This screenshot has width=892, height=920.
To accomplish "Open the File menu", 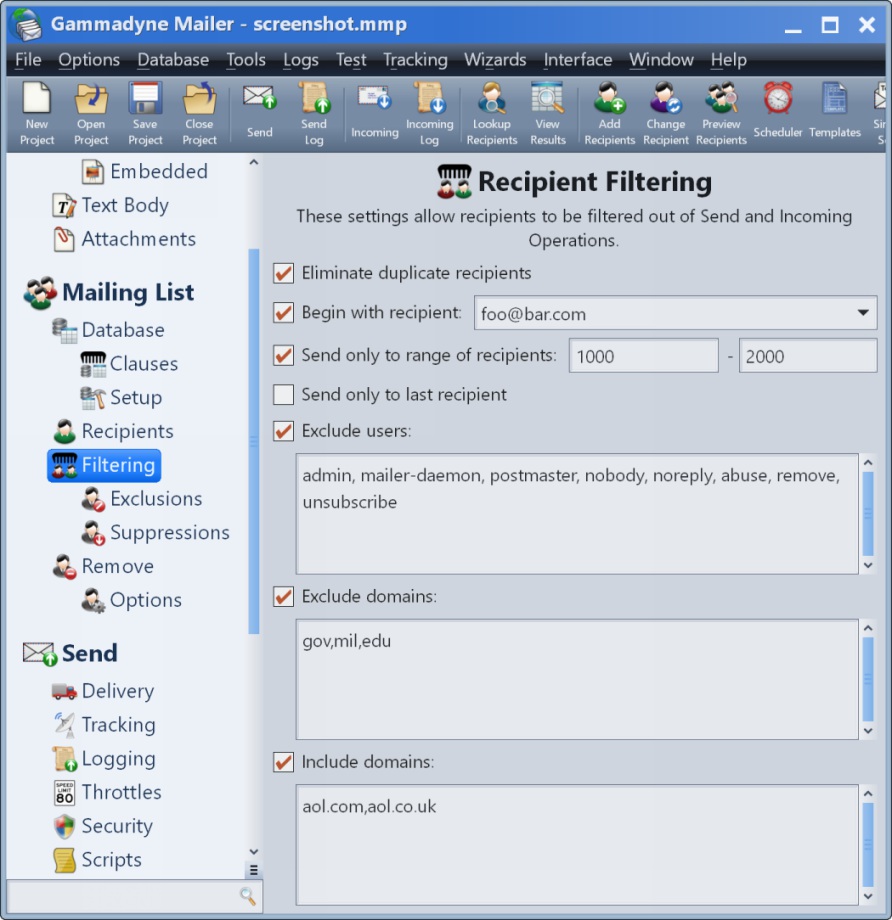I will coord(28,60).
